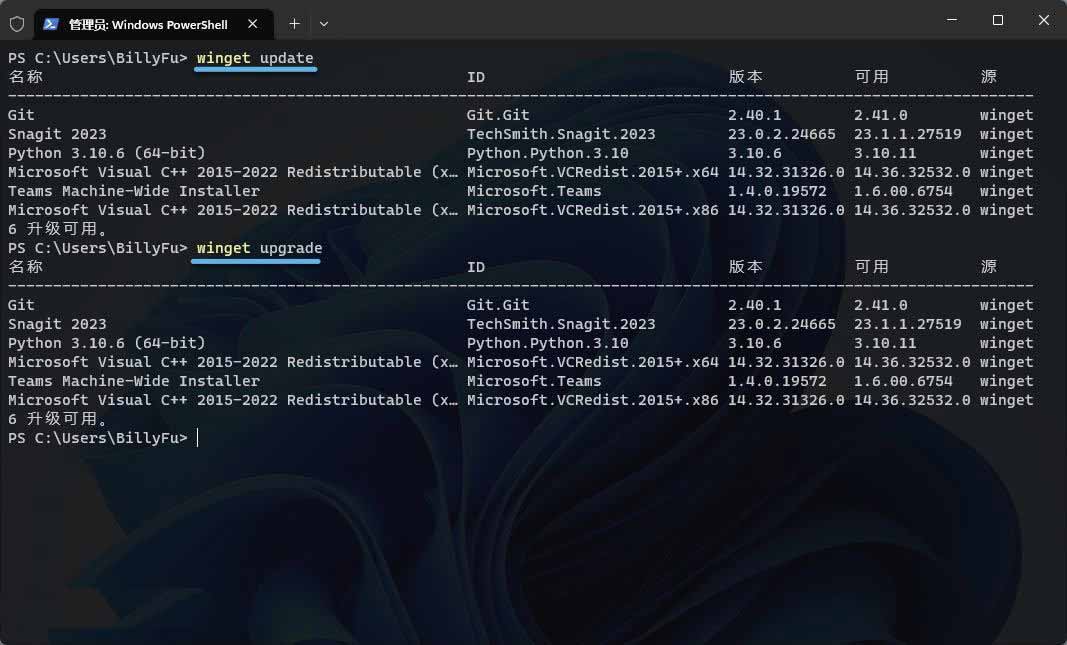Click the administrator shield icon in title bar
Viewport: 1067px width, 645px height.
coord(17,24)
